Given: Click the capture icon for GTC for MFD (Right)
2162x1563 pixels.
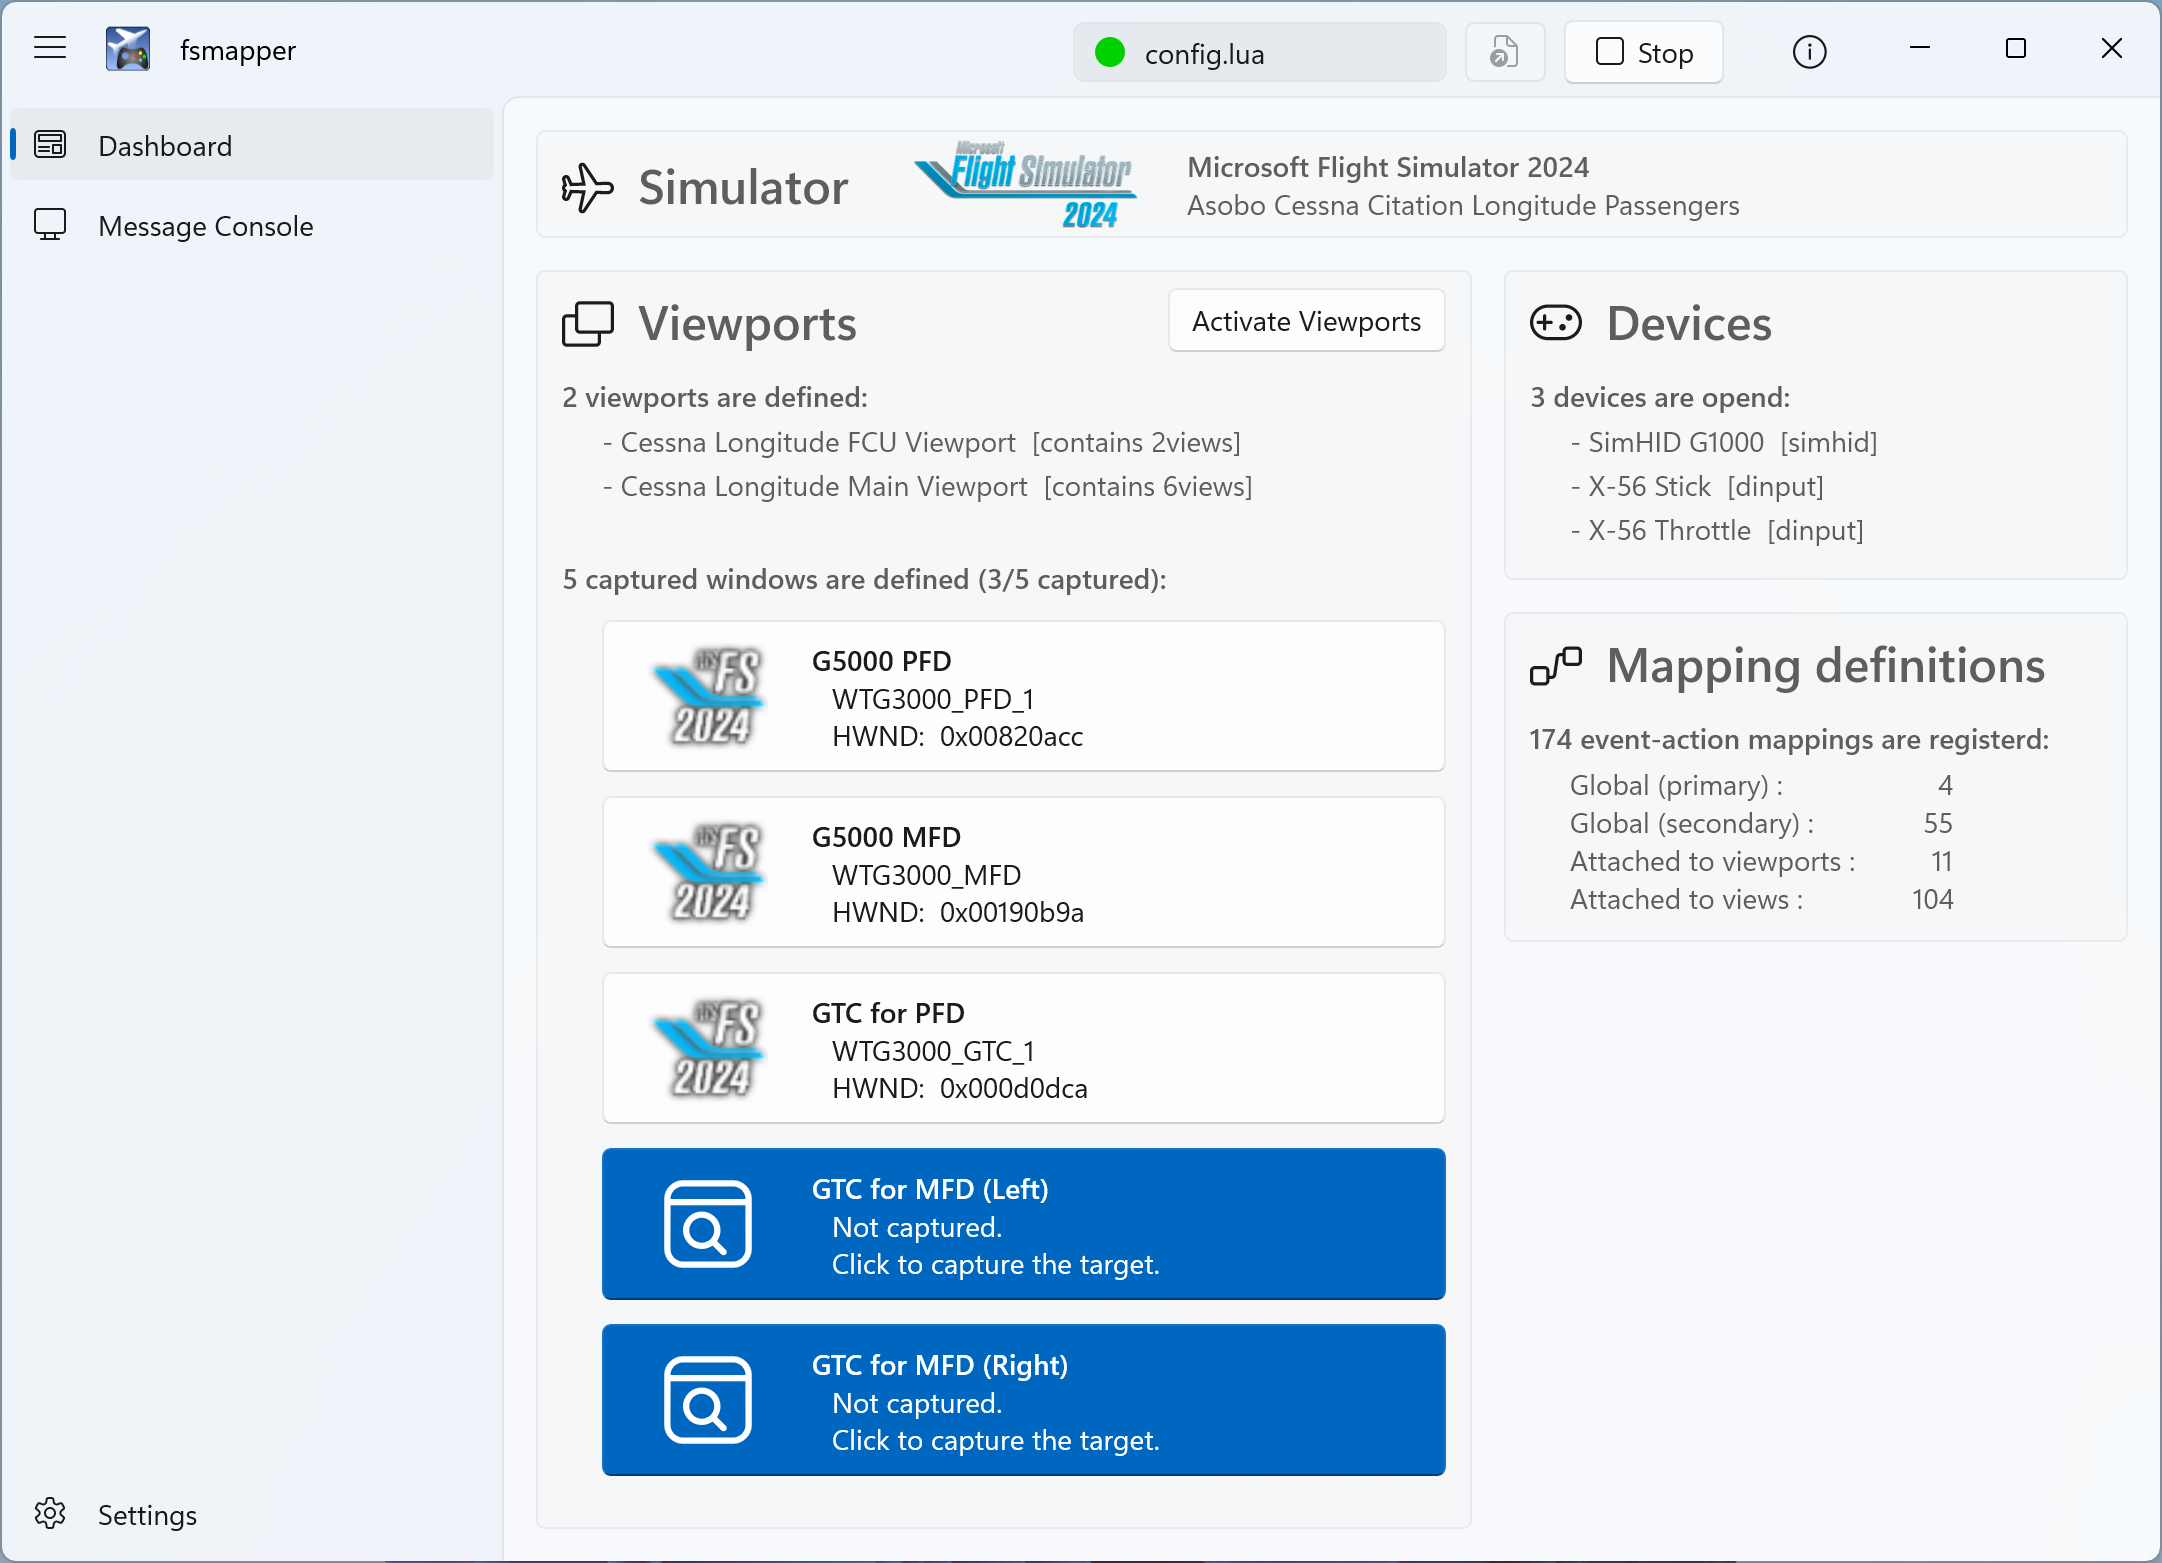Looking at the screenshot, I should coord(707,1400).
